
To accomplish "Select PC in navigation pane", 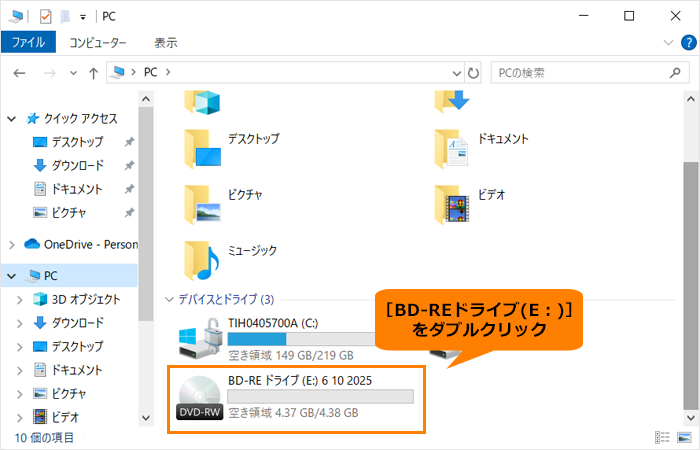I will click(42, 276).
